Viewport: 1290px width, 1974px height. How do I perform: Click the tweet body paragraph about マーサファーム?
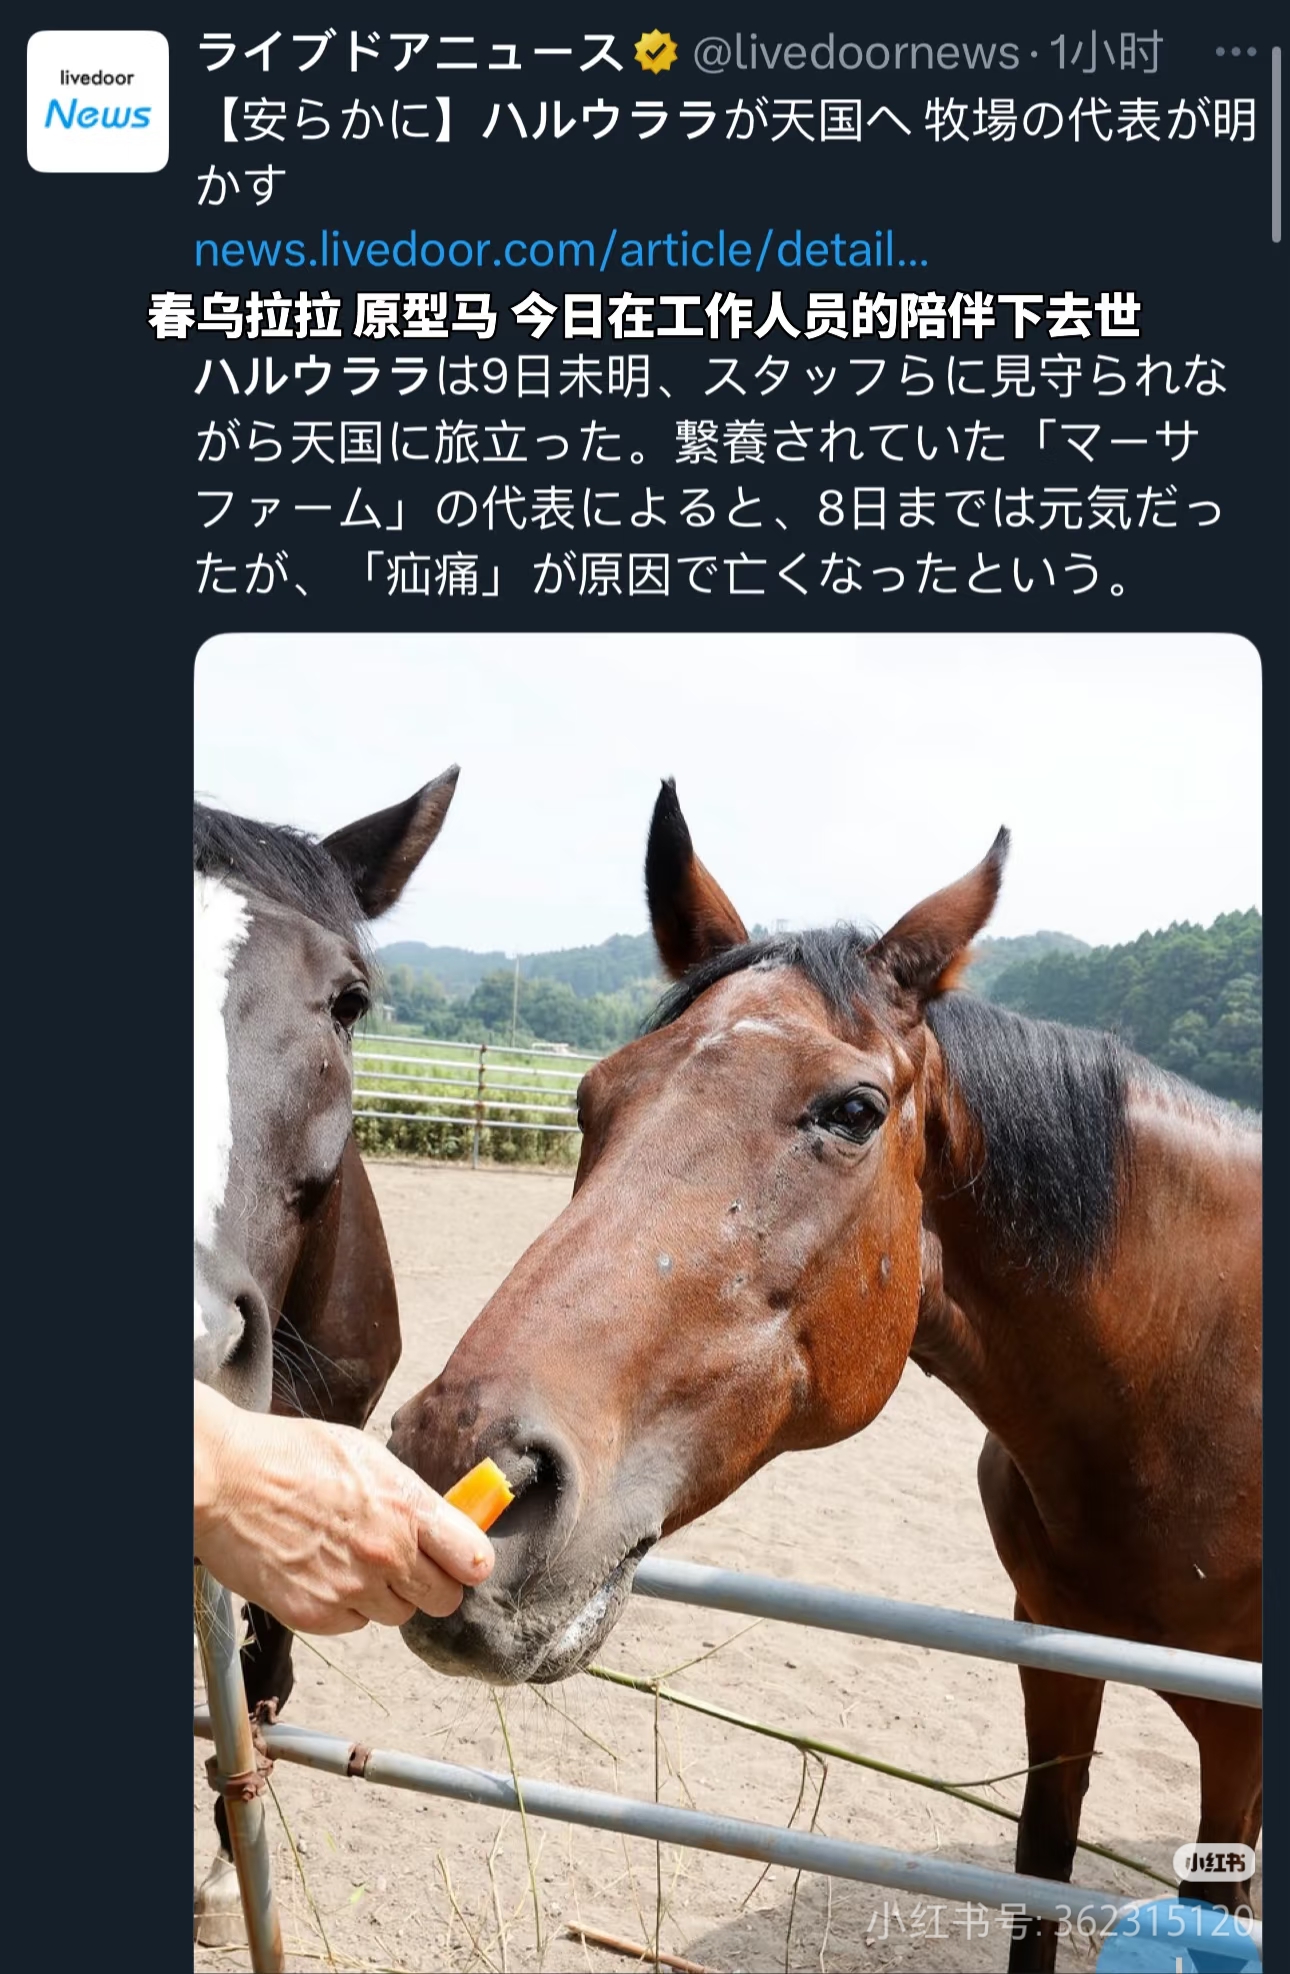coord(710,475)
